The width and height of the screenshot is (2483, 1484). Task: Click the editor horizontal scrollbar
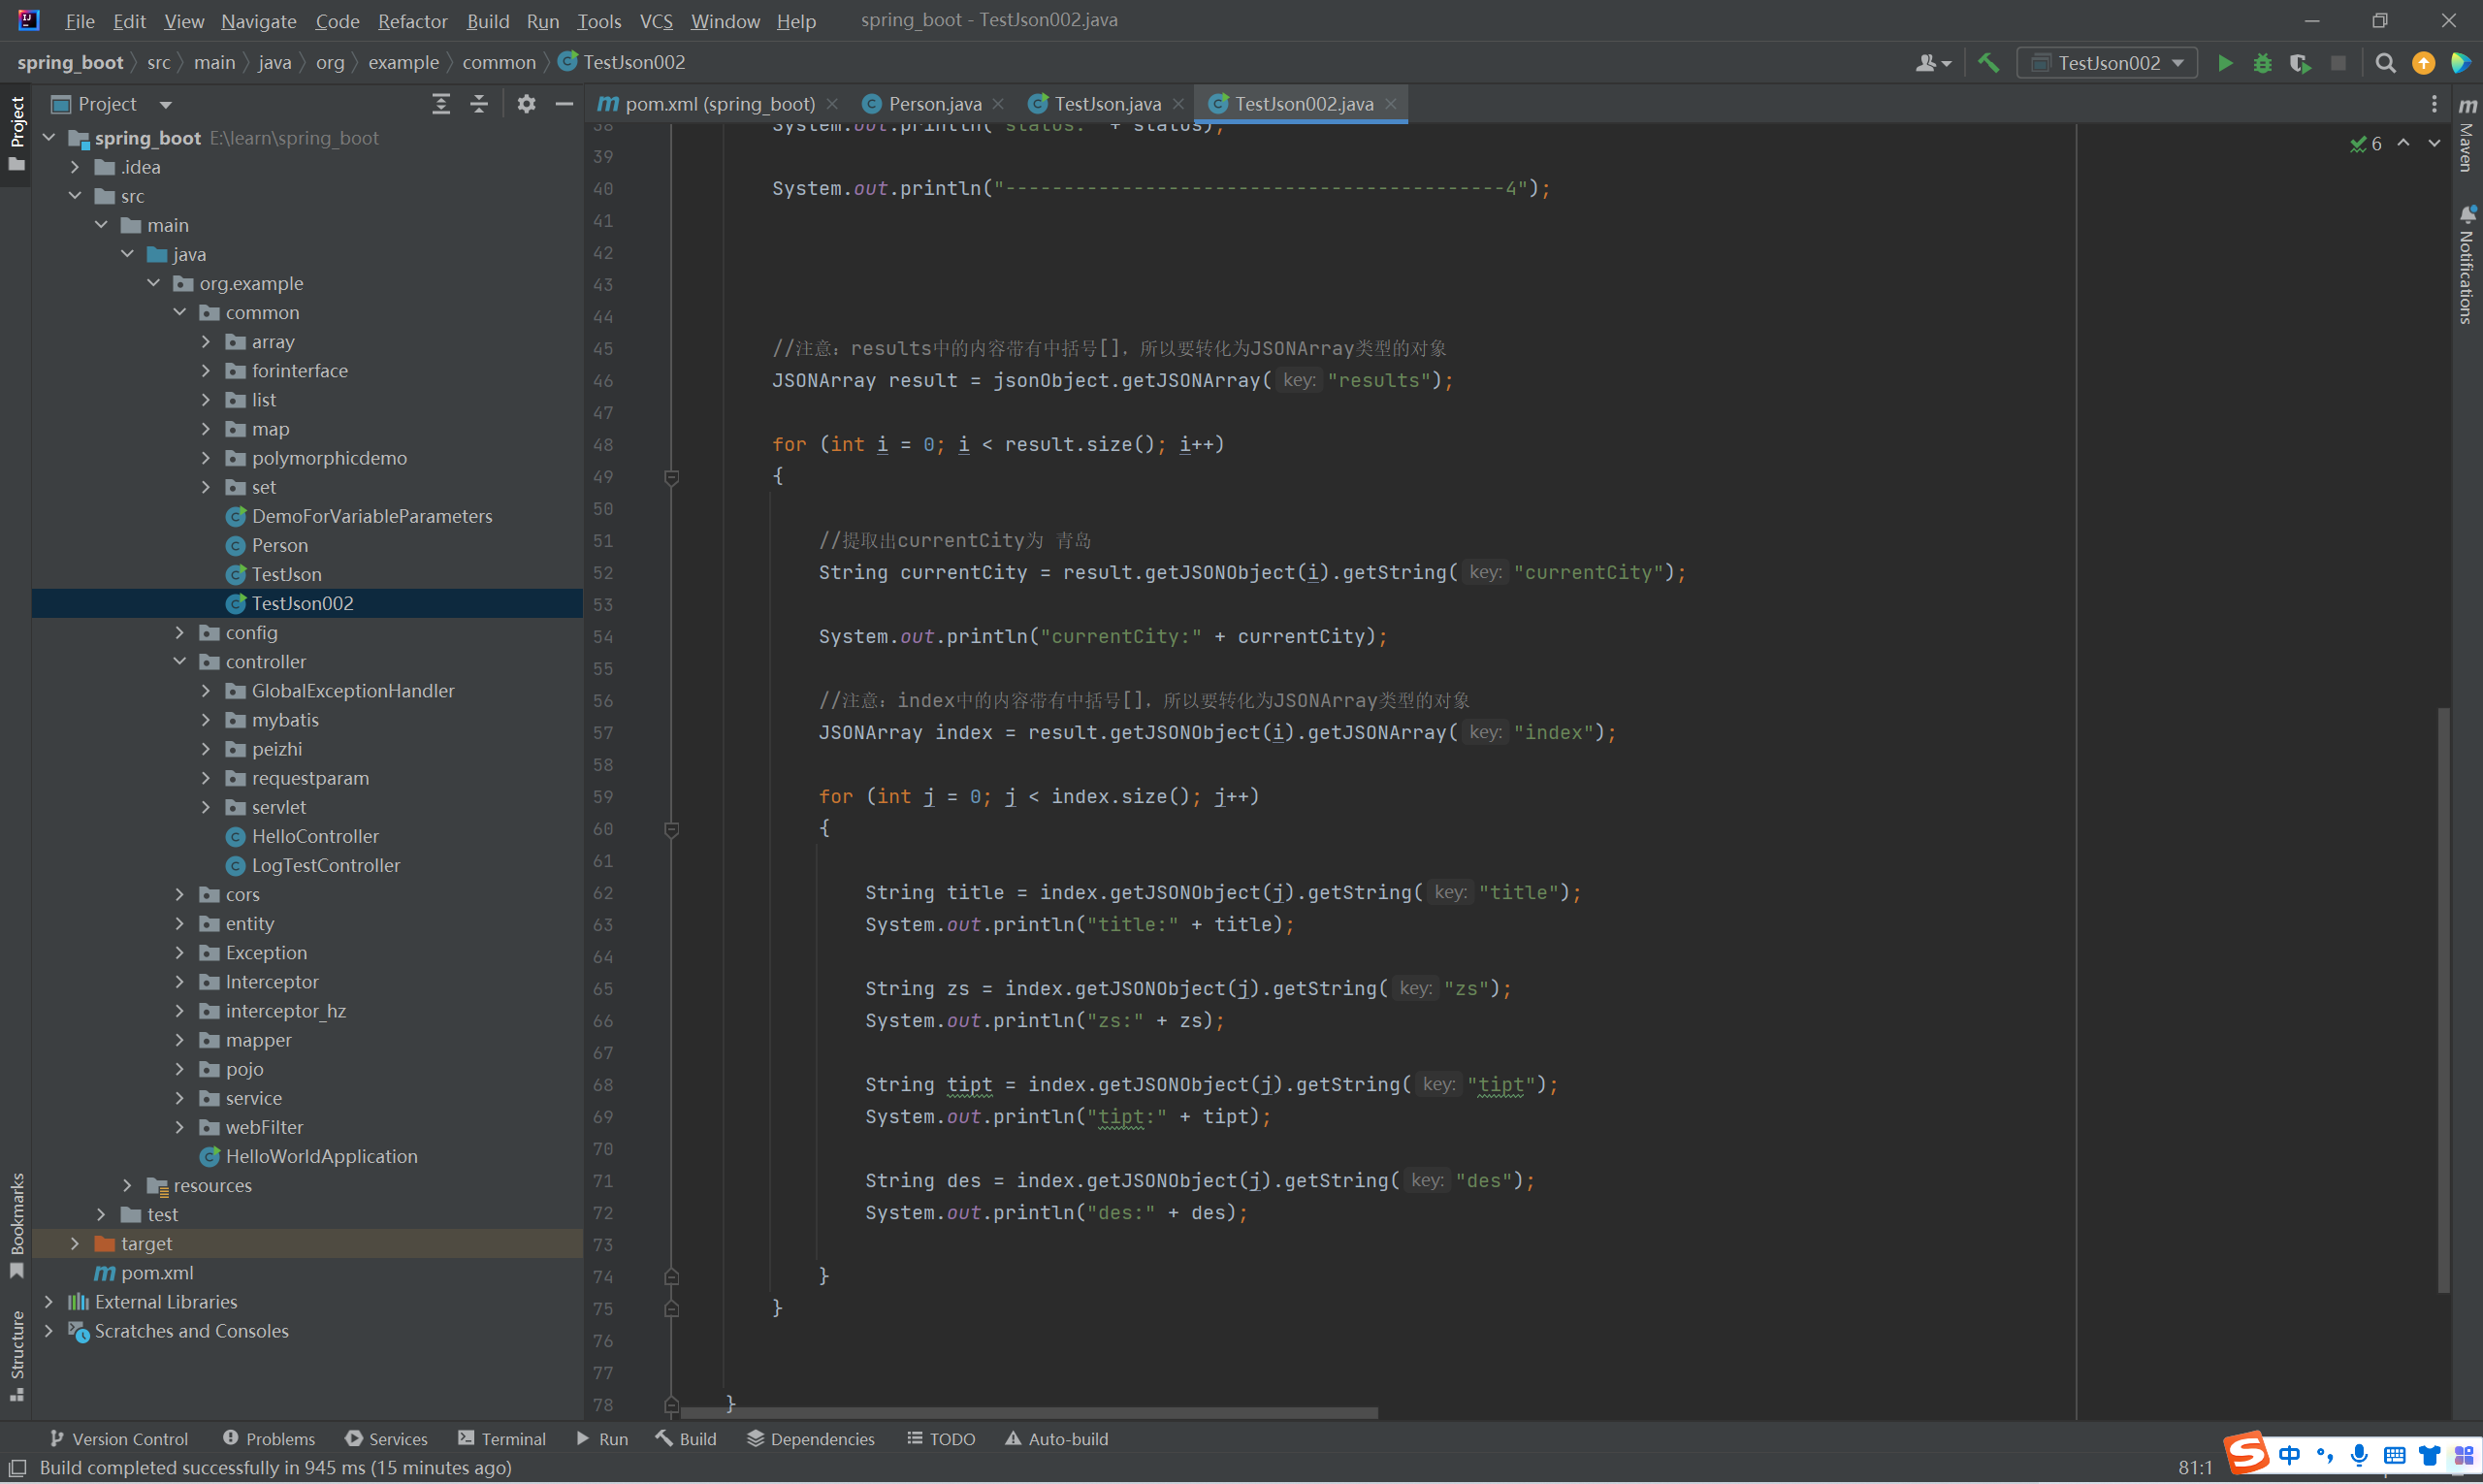[1028, 1413]
